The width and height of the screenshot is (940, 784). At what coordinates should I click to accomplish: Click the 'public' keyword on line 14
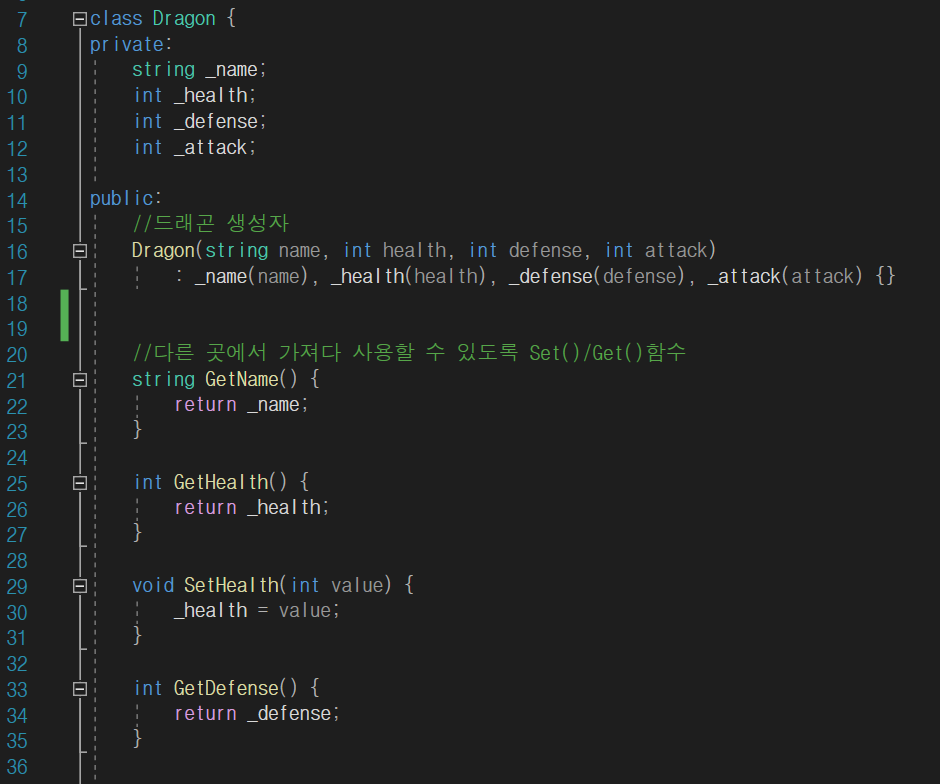point(122,198)
